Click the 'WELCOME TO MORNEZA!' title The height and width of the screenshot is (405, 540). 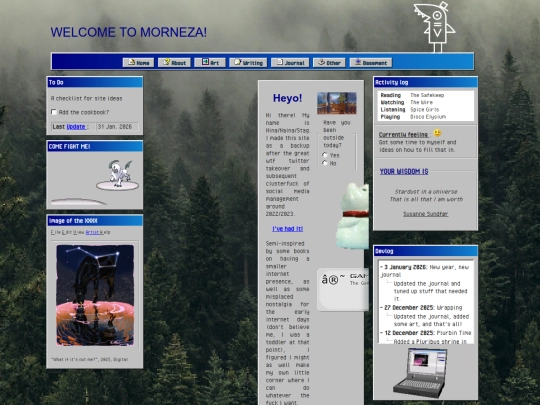128,32
